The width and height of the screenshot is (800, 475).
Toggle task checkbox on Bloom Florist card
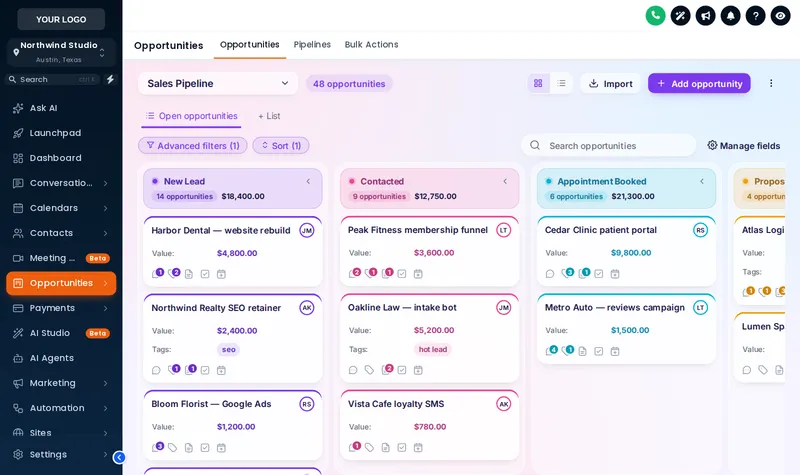tap(205, 447)
